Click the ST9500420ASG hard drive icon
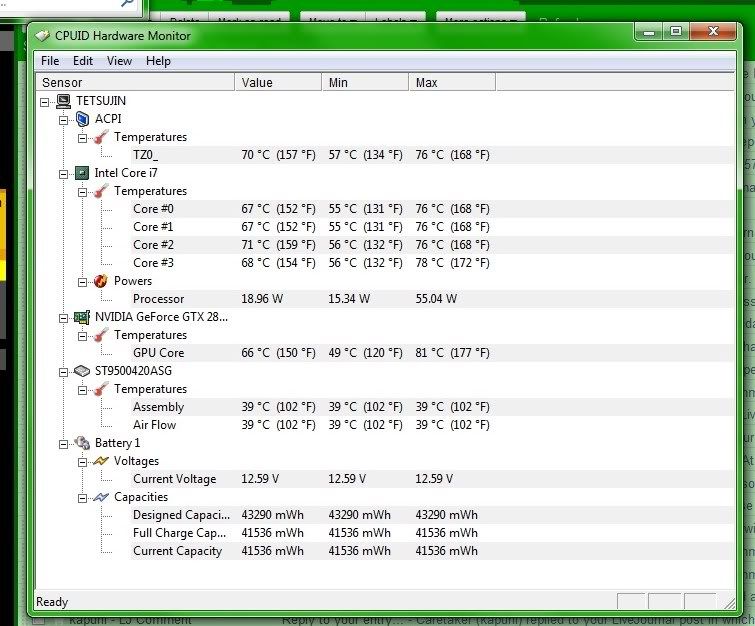This screenshot has width=755, height=626. coord(82,371)
